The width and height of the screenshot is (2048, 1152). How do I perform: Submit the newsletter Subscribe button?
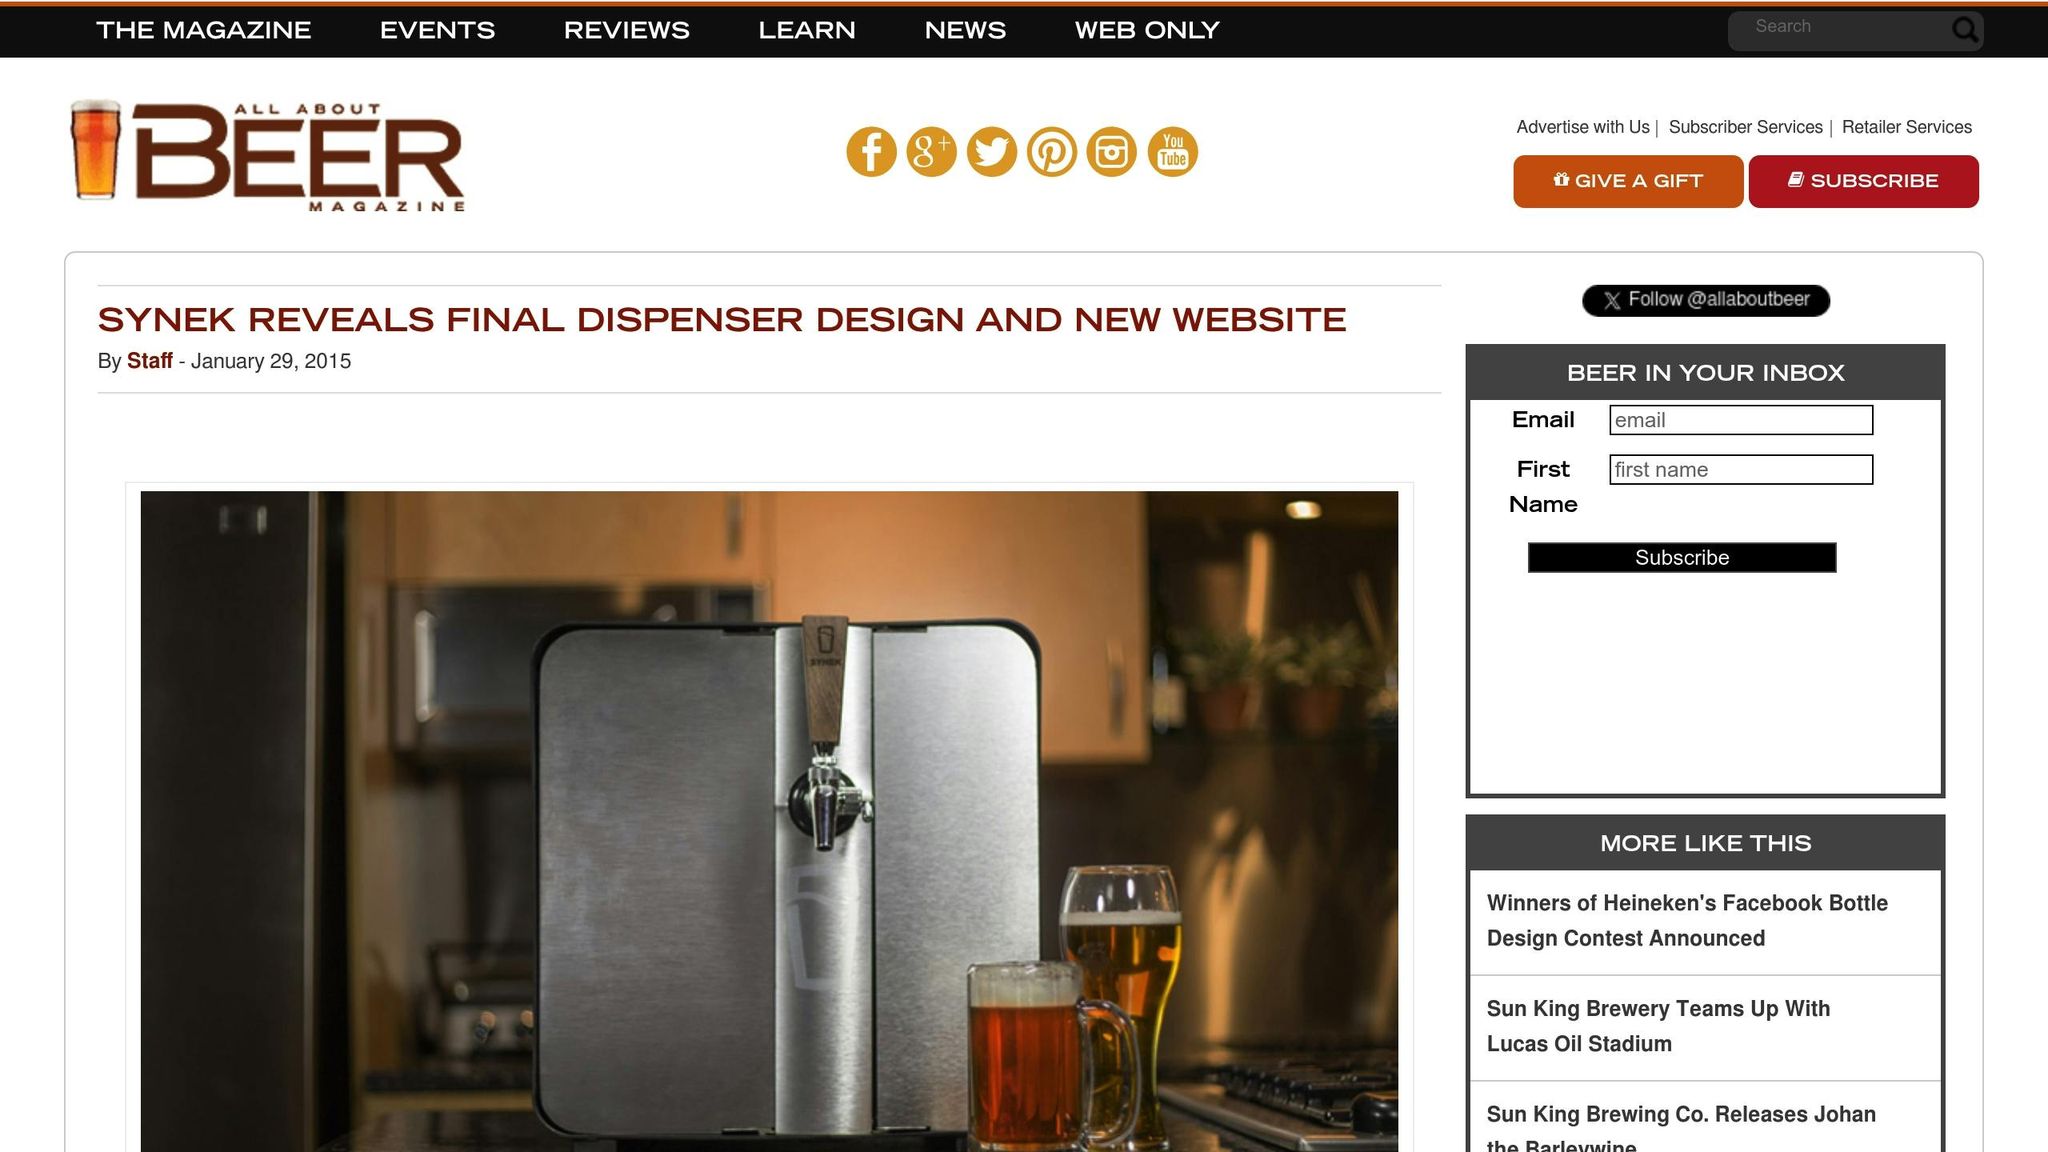click(1682, 558)
